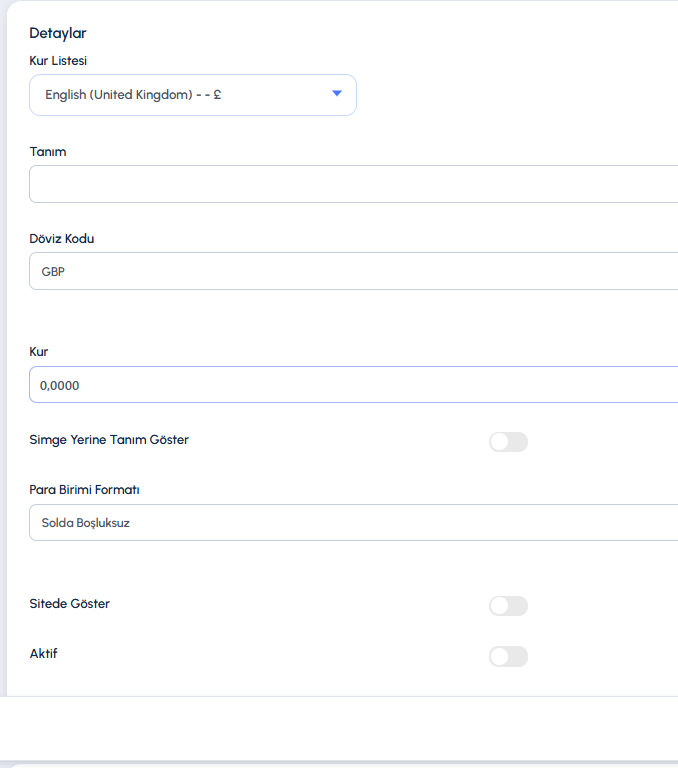Click the Kur Listesi label
Viewport: 678px width, 768px height.
[x=58, y=61]
